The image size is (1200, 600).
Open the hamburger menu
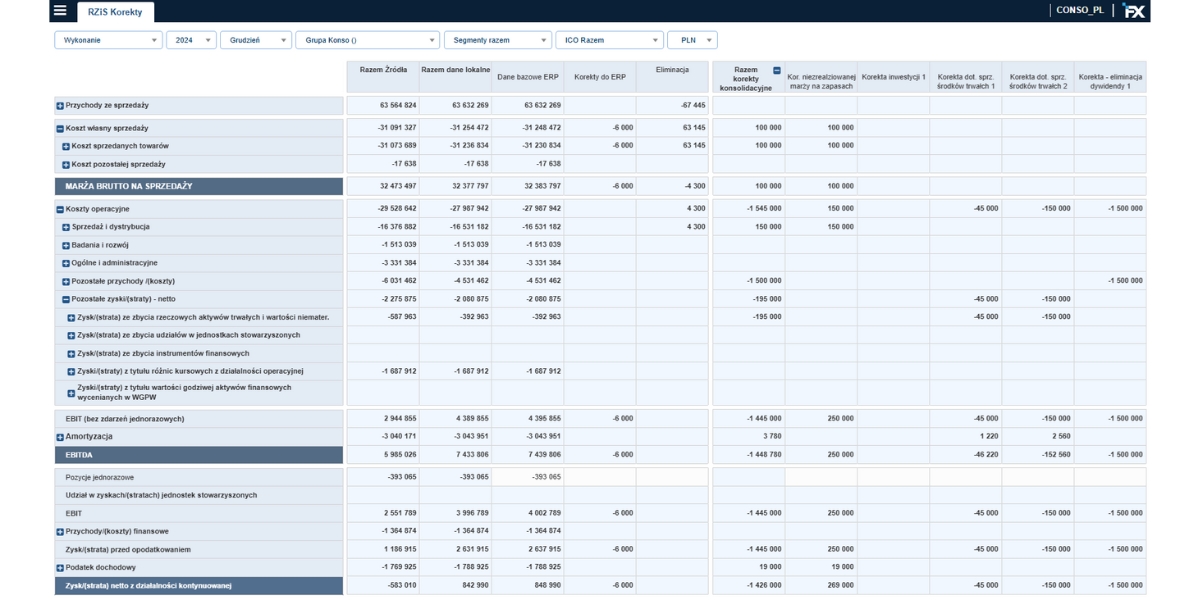pos(61,10)
